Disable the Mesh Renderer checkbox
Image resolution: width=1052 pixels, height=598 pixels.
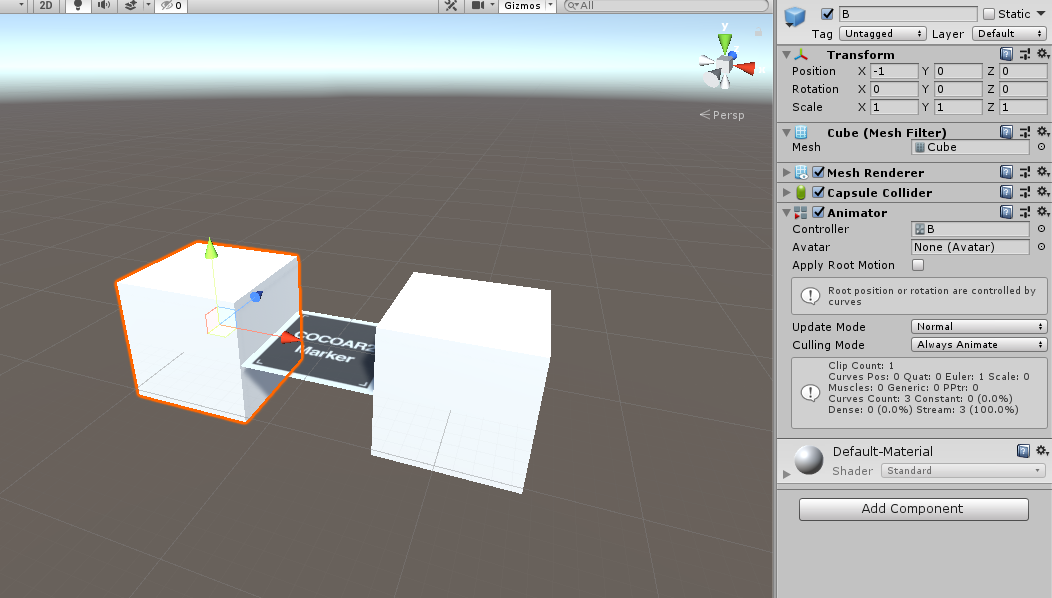click(819, 172)
